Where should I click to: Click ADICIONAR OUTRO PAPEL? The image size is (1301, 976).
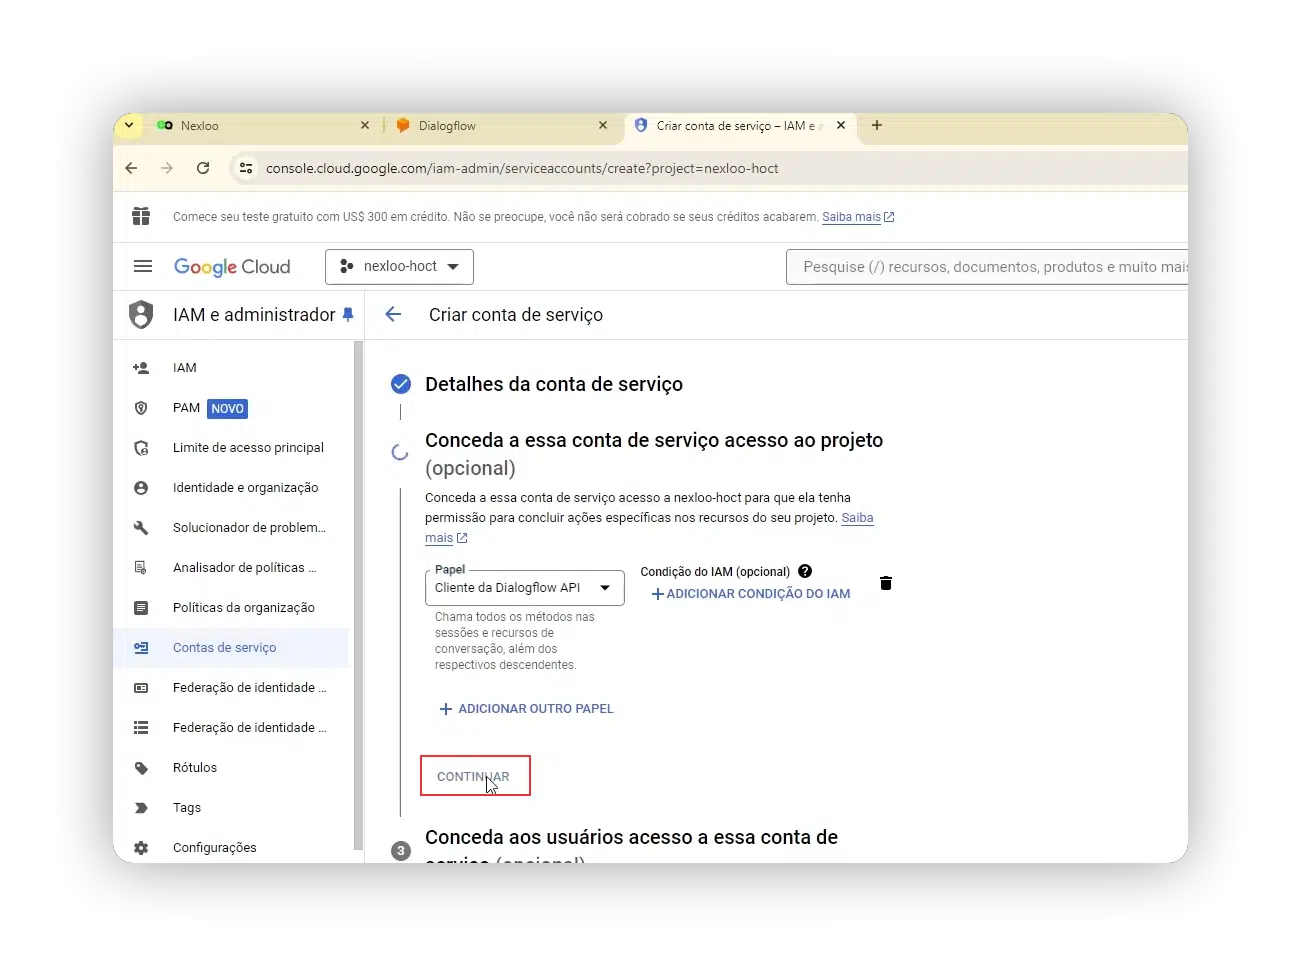526,709
